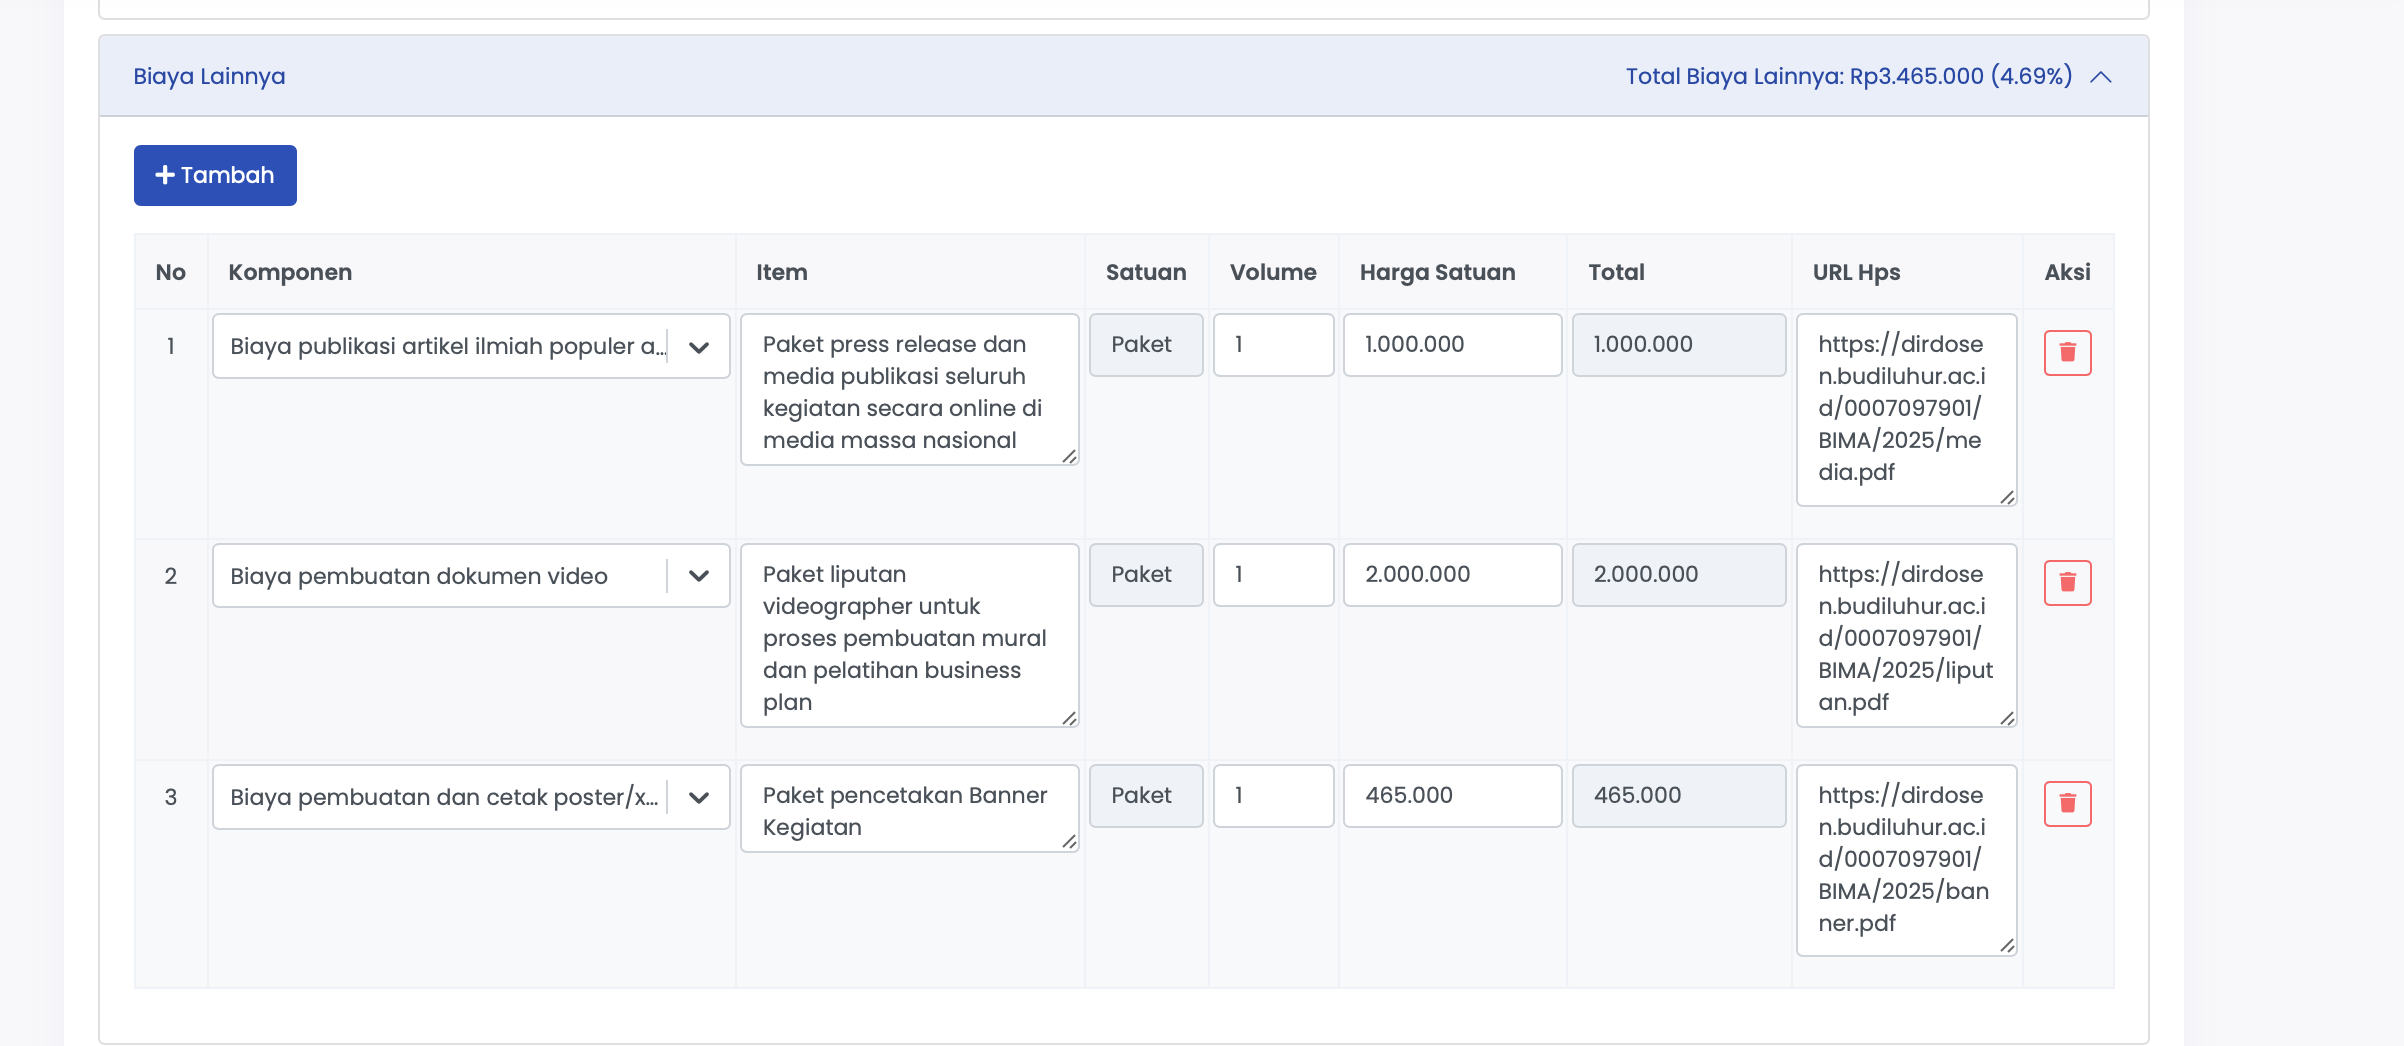Edit the Paket pencetakan Banner item text
Screen dimensions: 2404x1046
(x=908, y=810)
